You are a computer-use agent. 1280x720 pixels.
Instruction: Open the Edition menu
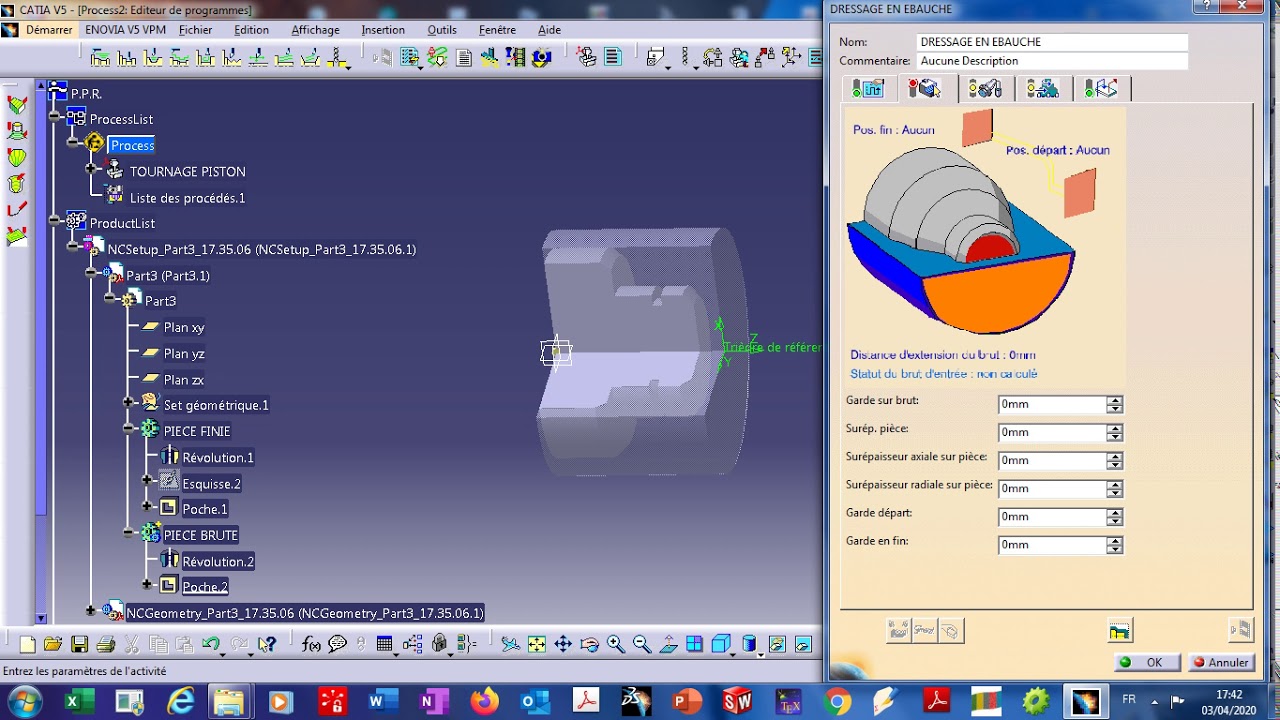click(x=251, y=30)
